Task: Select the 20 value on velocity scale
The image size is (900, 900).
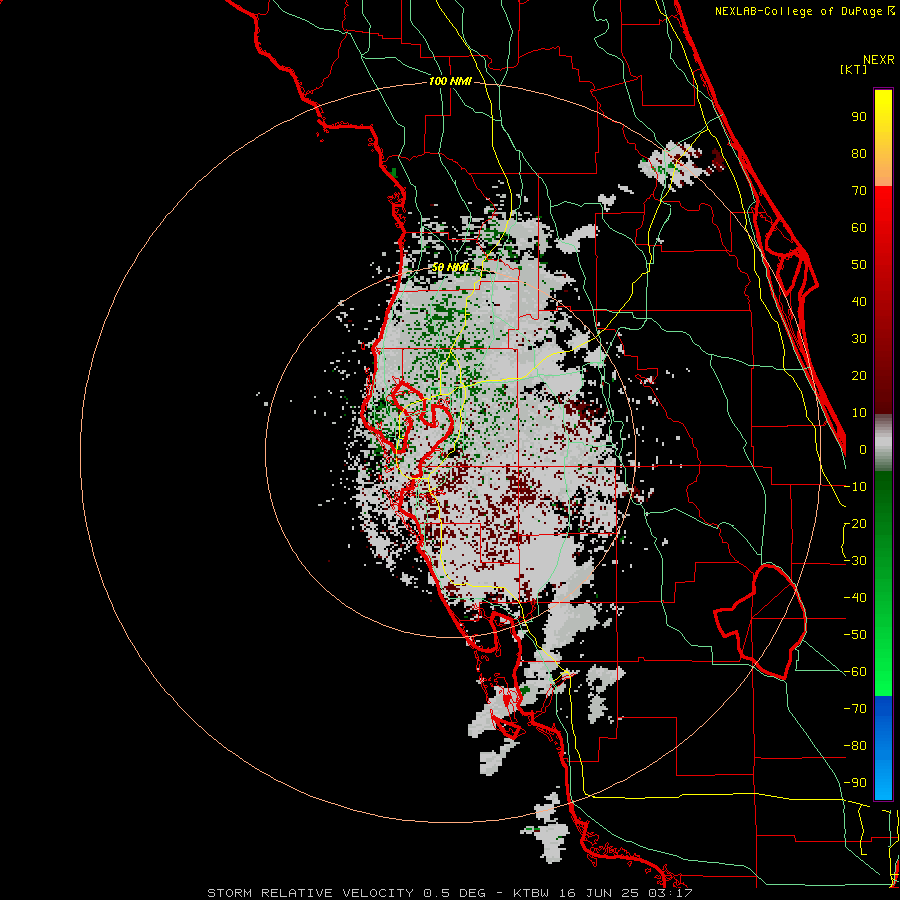Action: coord(859,376)
